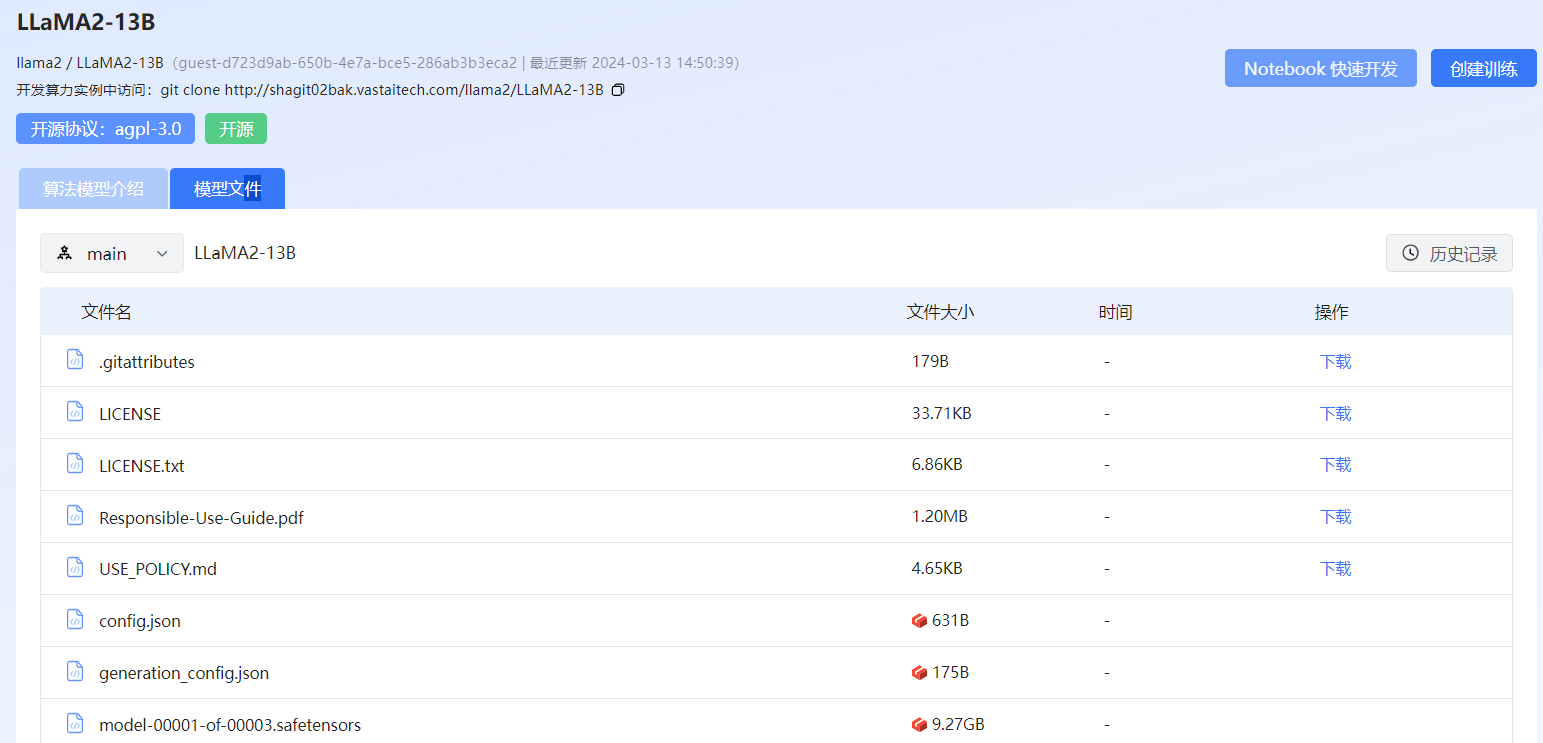Click the 文件名 column header
1543x743 pixels.
coord(106,312)
